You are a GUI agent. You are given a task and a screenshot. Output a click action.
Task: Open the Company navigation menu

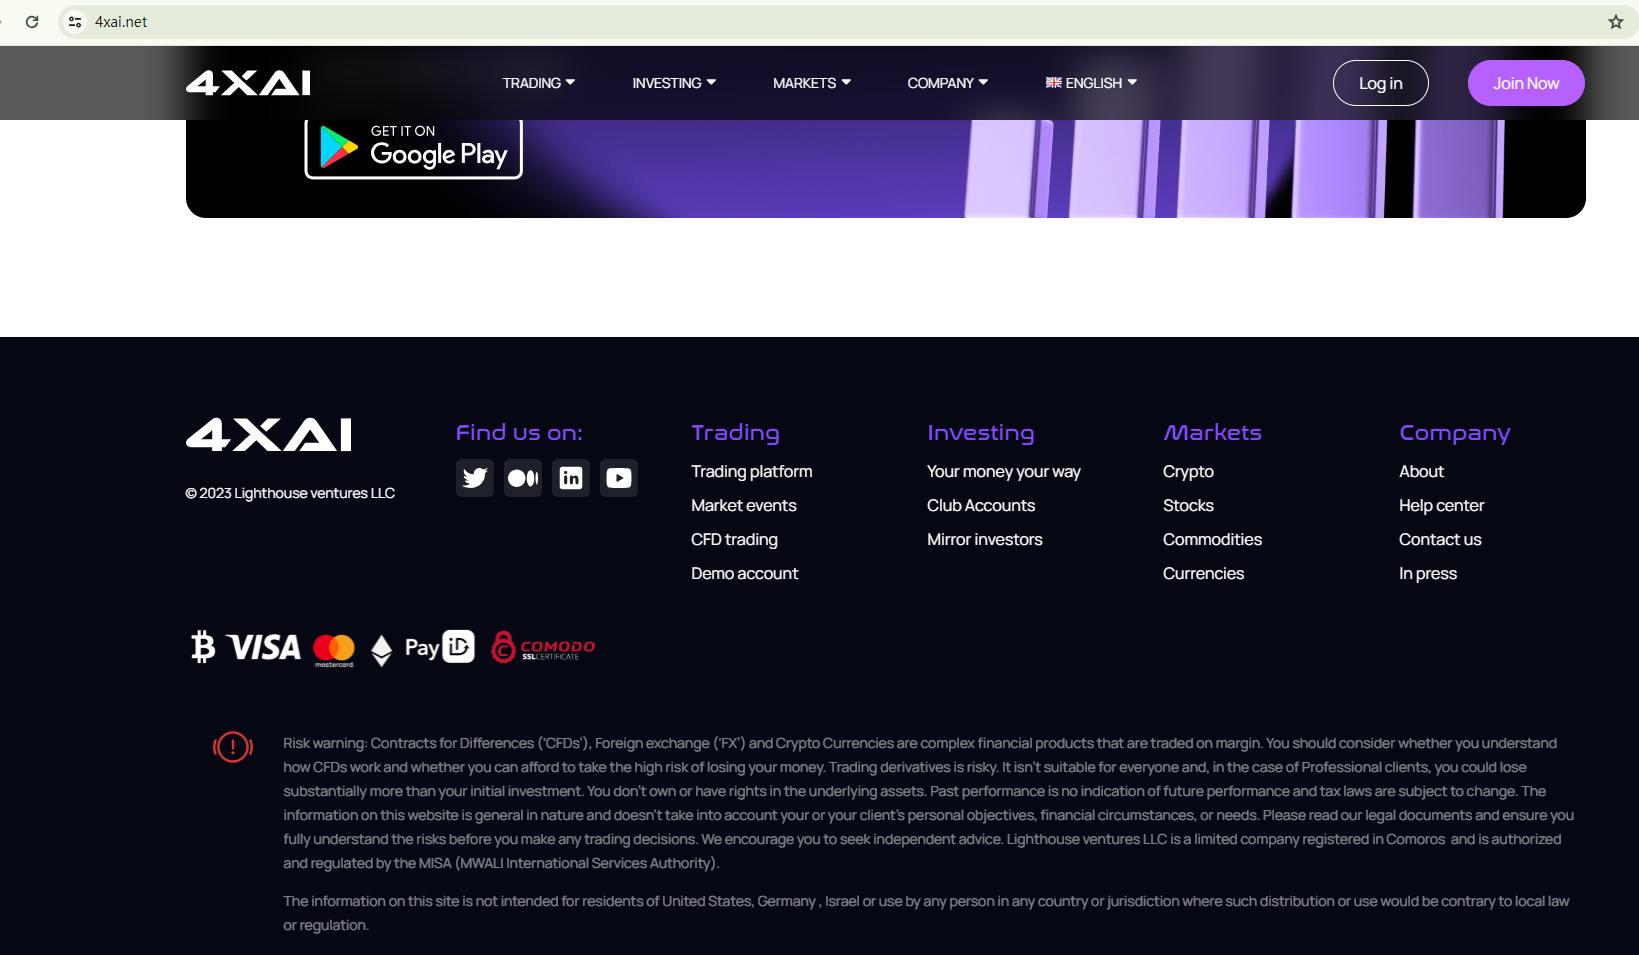click(x=947, y=83)
